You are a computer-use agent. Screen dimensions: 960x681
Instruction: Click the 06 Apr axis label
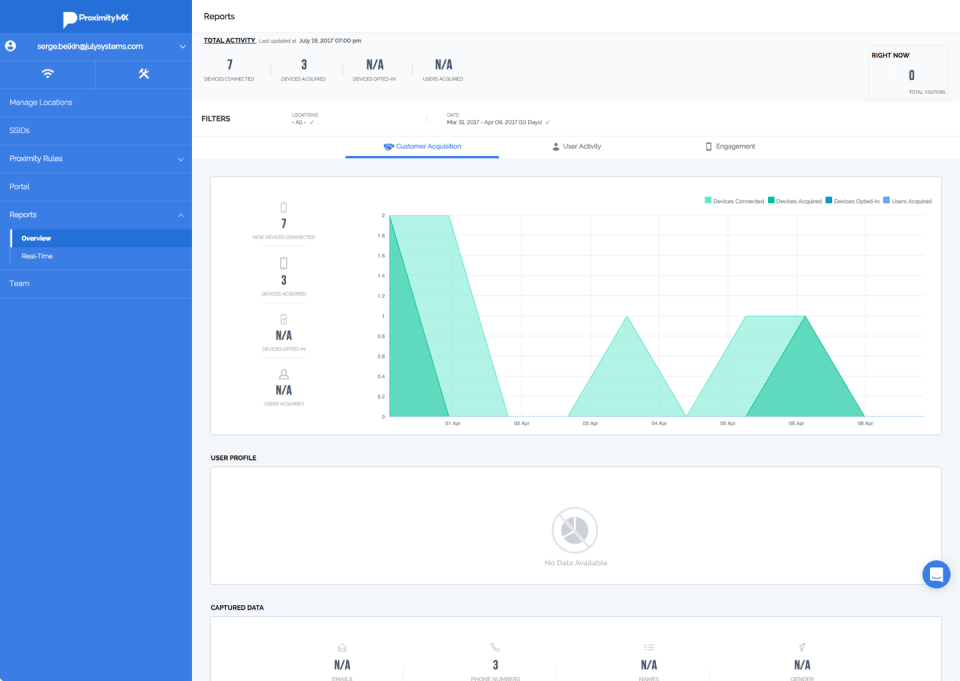point(797,424)
